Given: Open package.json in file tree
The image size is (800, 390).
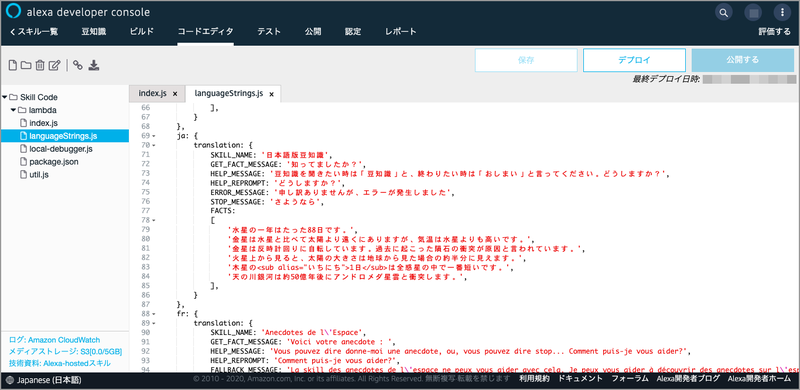Looking at the screenshot, I should tap(54, 162).
